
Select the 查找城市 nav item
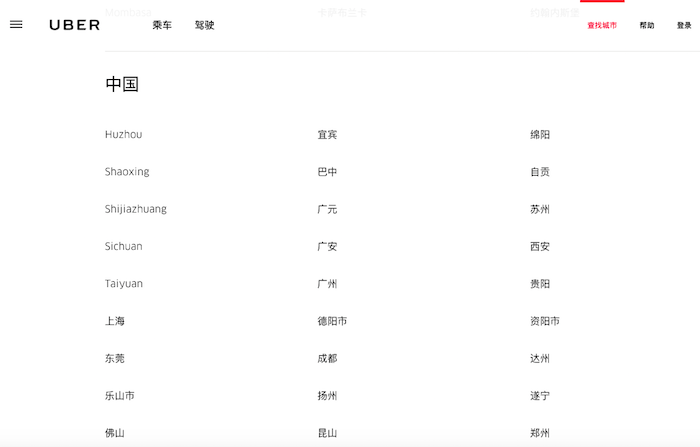coord(602,25)
